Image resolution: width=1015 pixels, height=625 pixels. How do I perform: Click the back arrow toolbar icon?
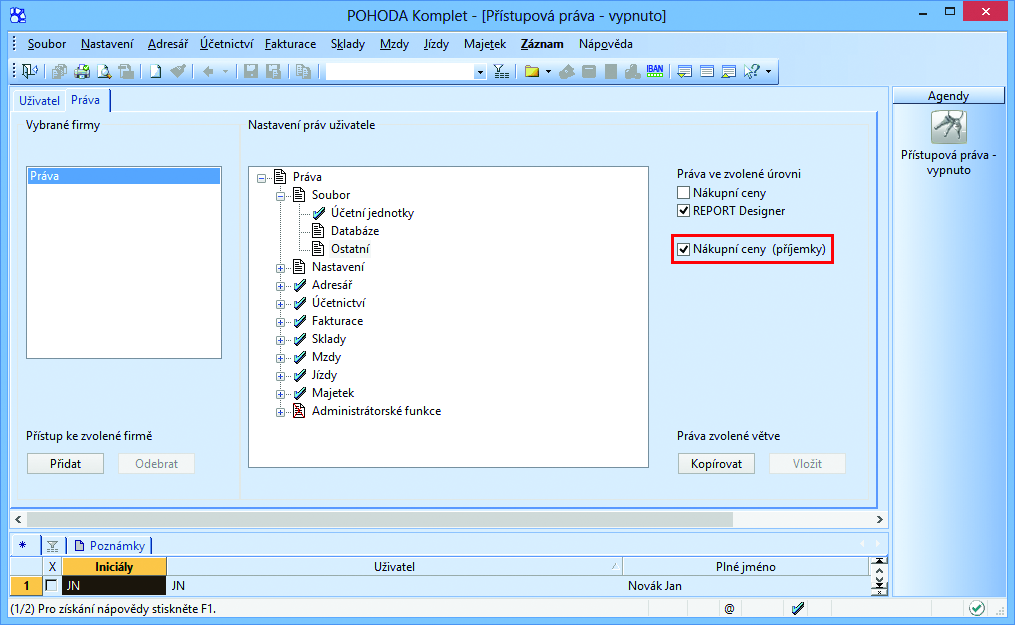point(208,71)
